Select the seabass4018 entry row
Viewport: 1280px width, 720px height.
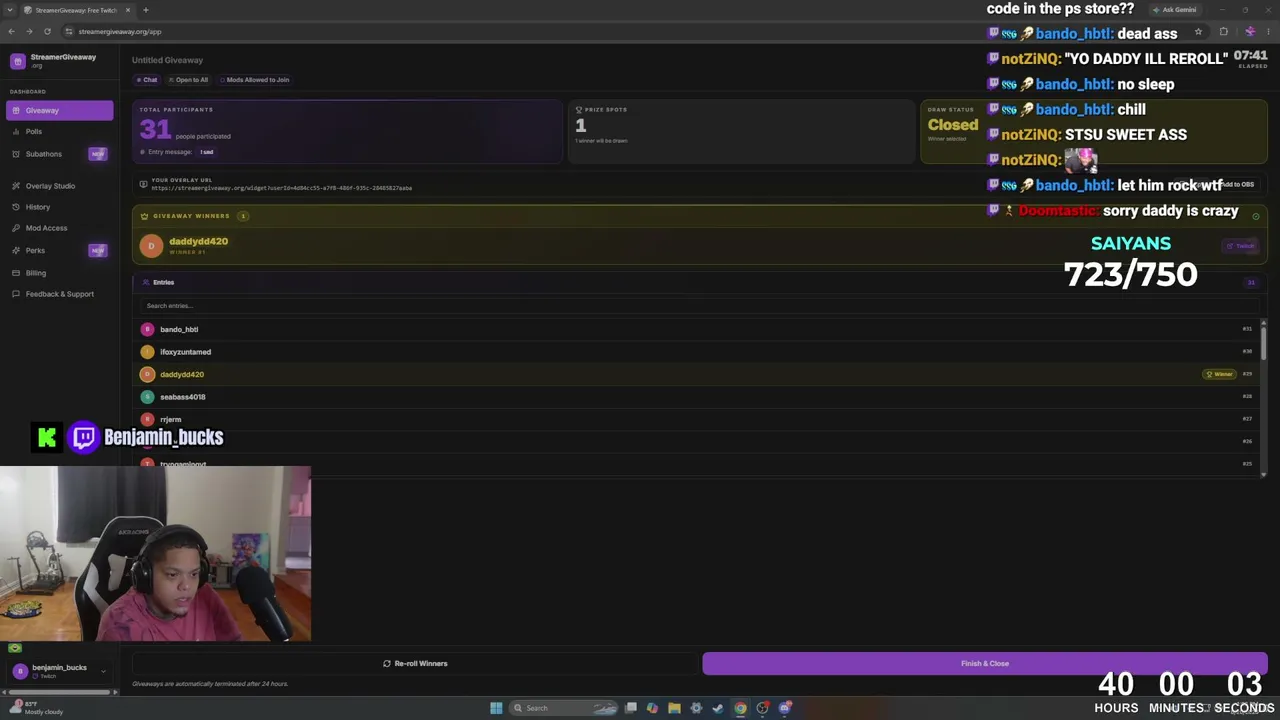pyautogui.click(x=697, y=397)
